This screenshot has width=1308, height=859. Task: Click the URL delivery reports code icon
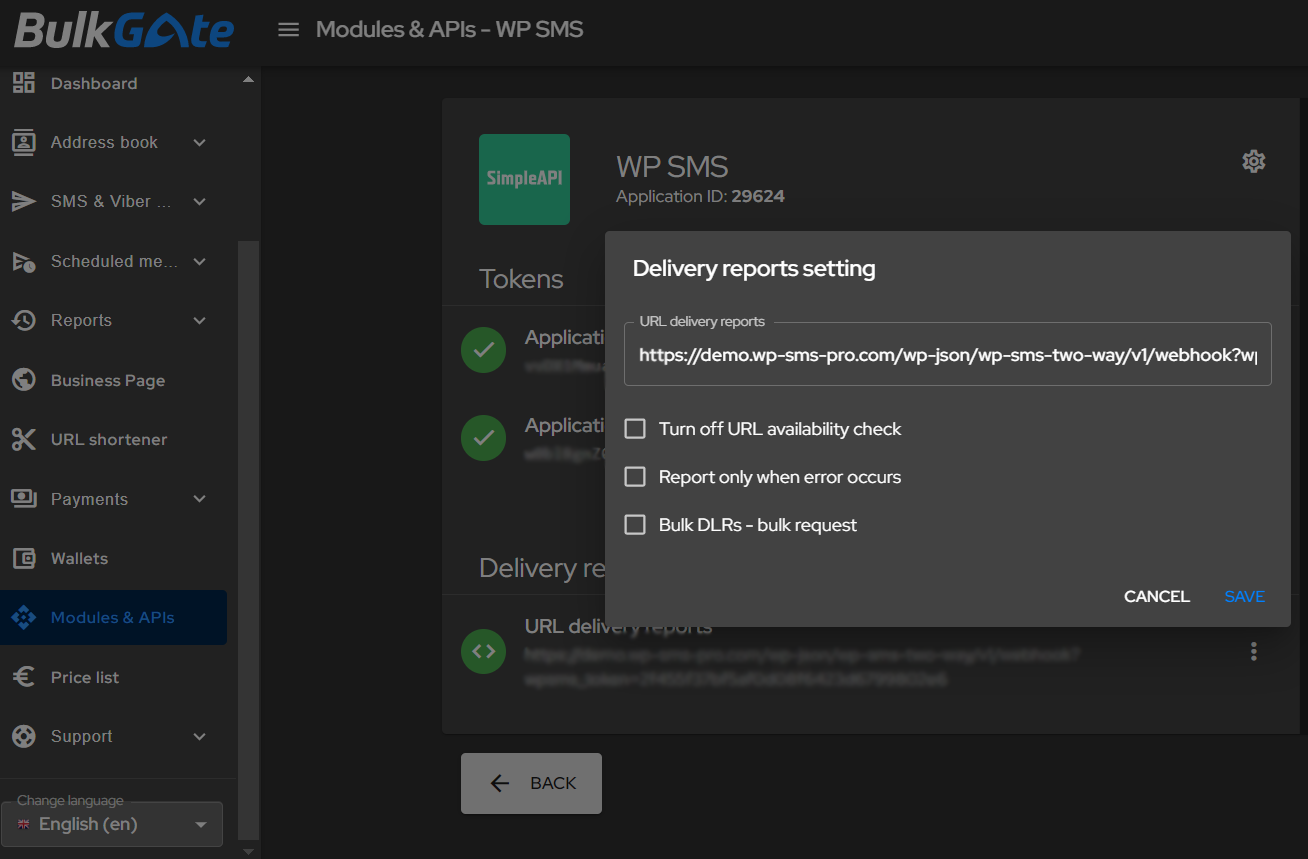click(483, 651)
